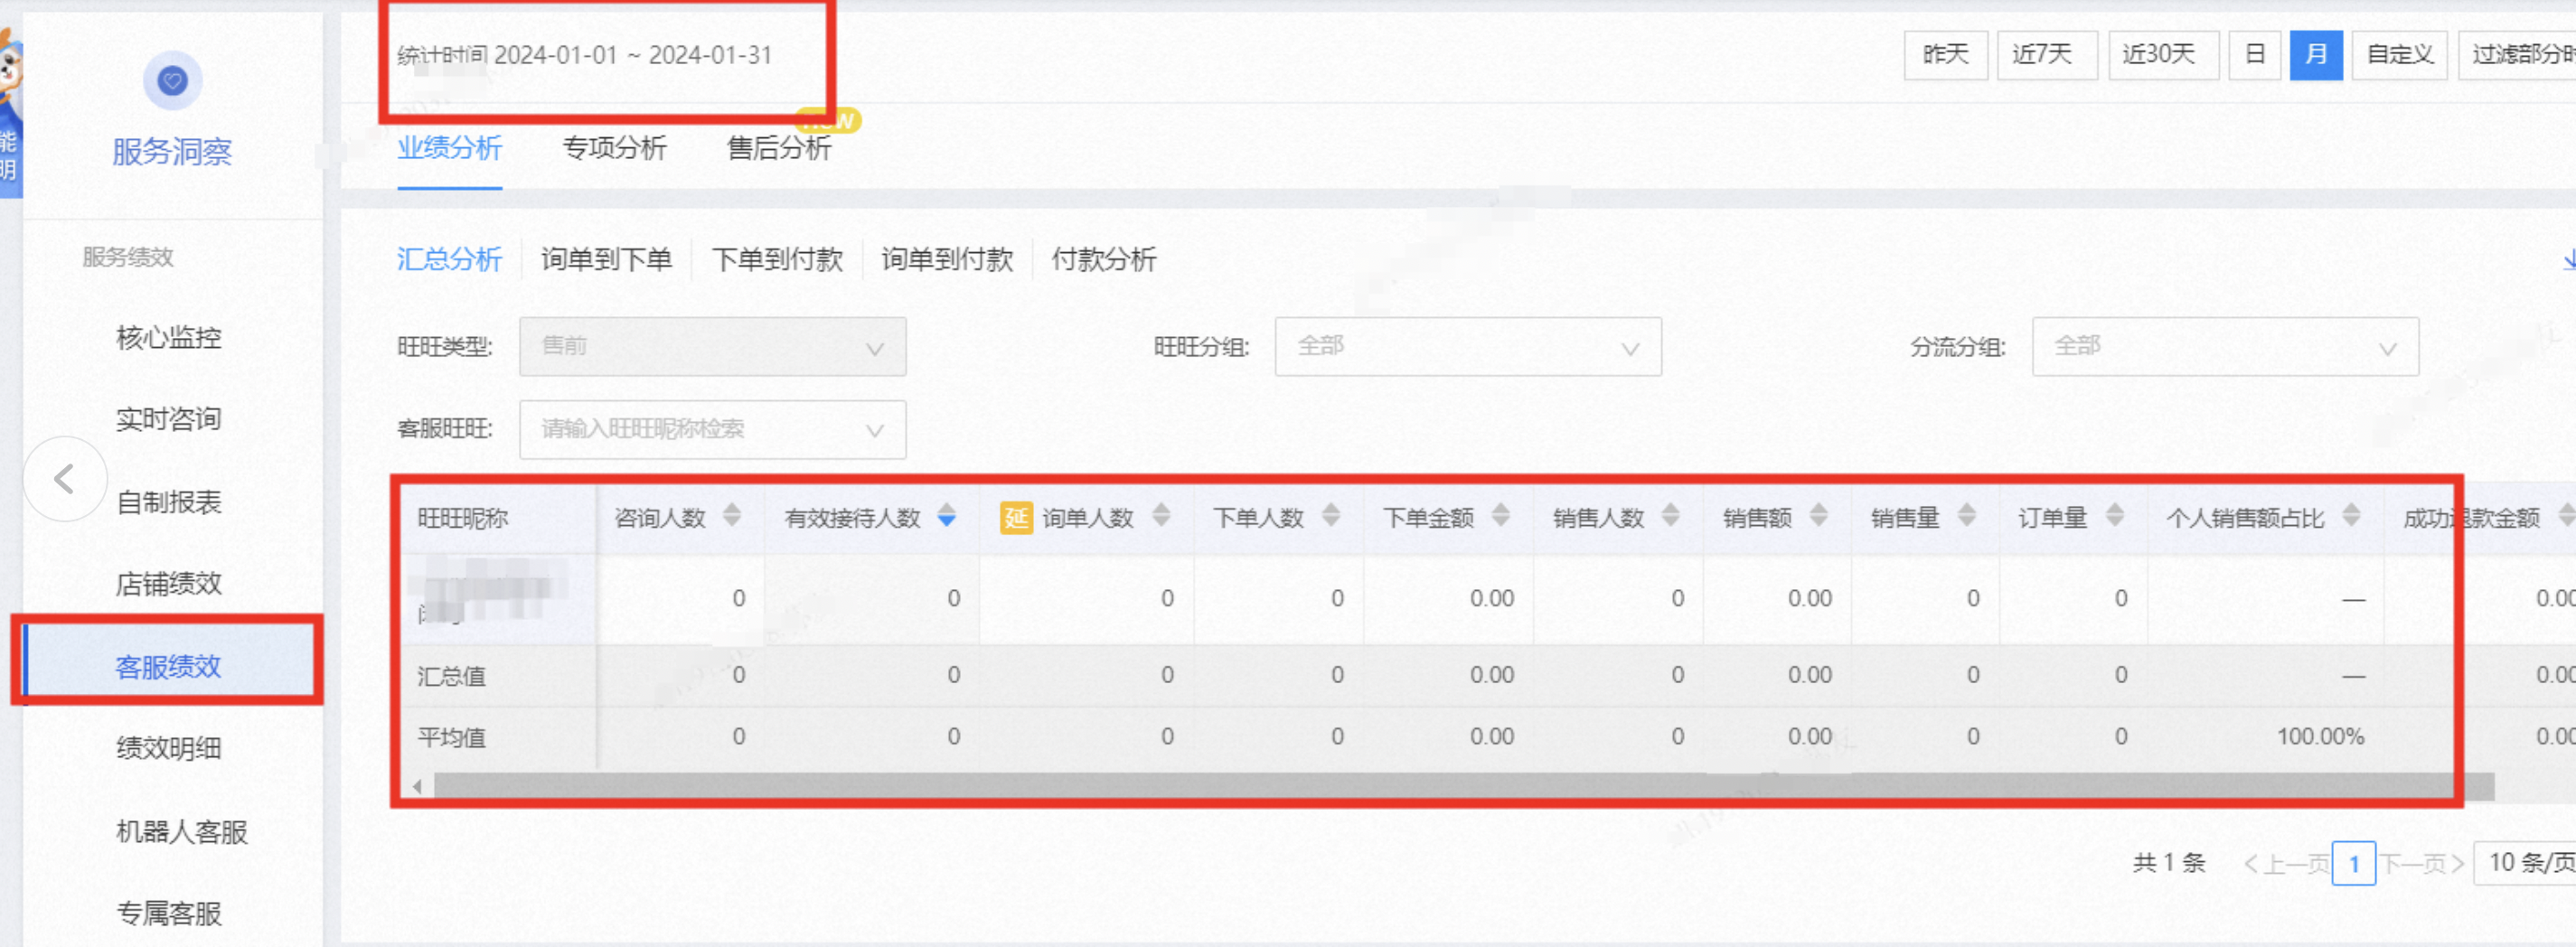Sort by 销售量 arrows
The image size is (2576, 947).
coord(1967,516)
